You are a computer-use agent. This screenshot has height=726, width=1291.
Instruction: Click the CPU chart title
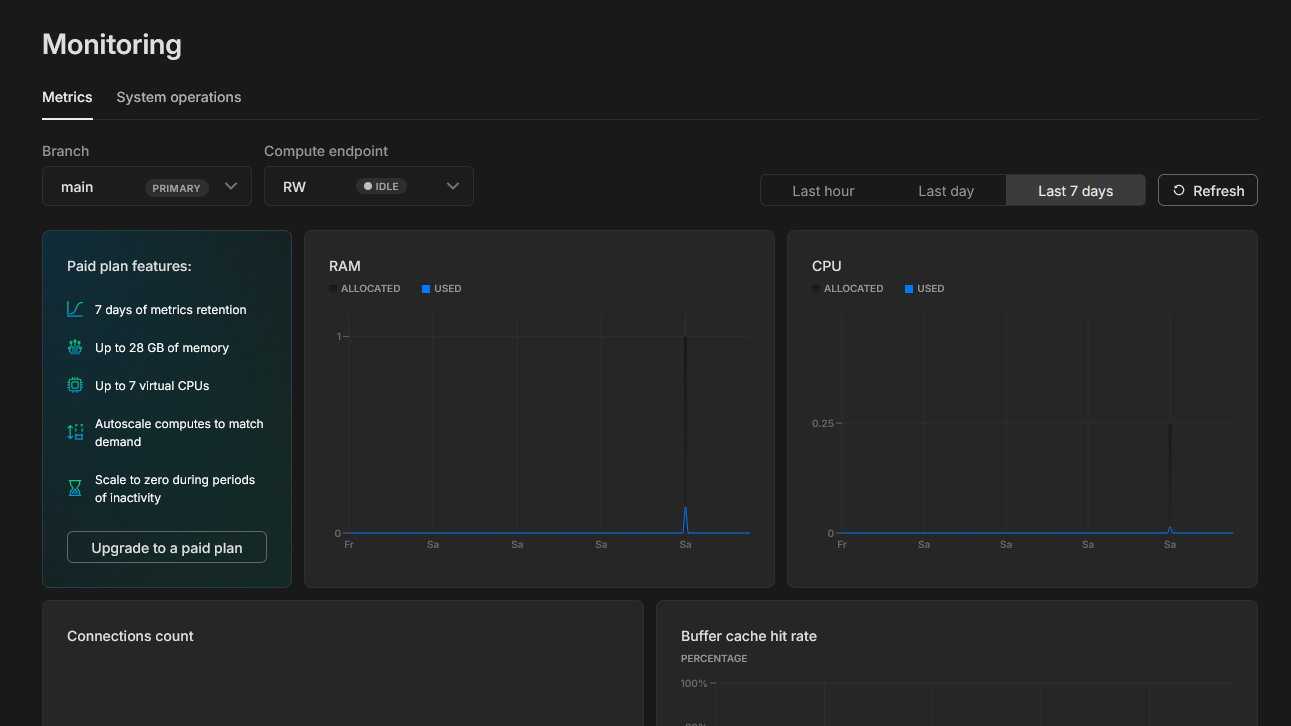click(827, 266)
